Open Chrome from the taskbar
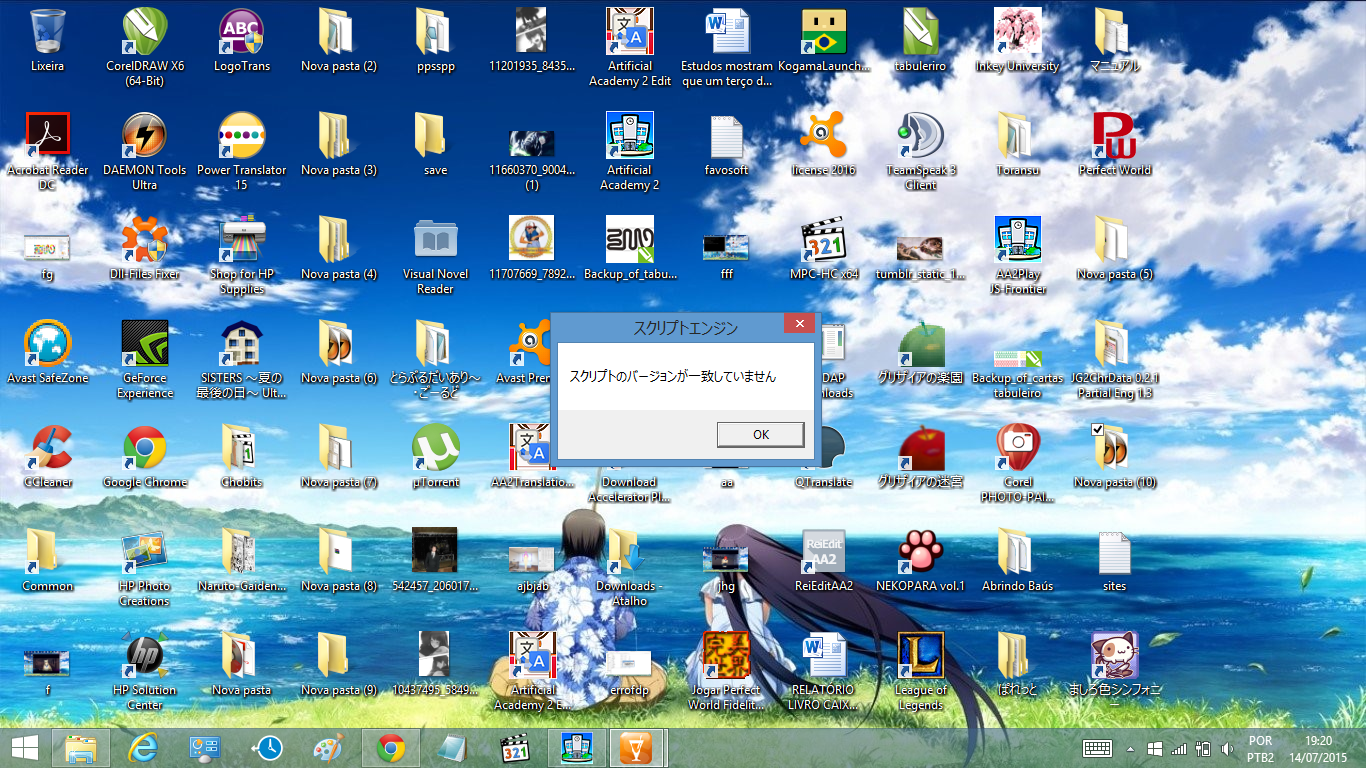The height and width of the screenshot is (768, 1366). click(x=390, y=748)
